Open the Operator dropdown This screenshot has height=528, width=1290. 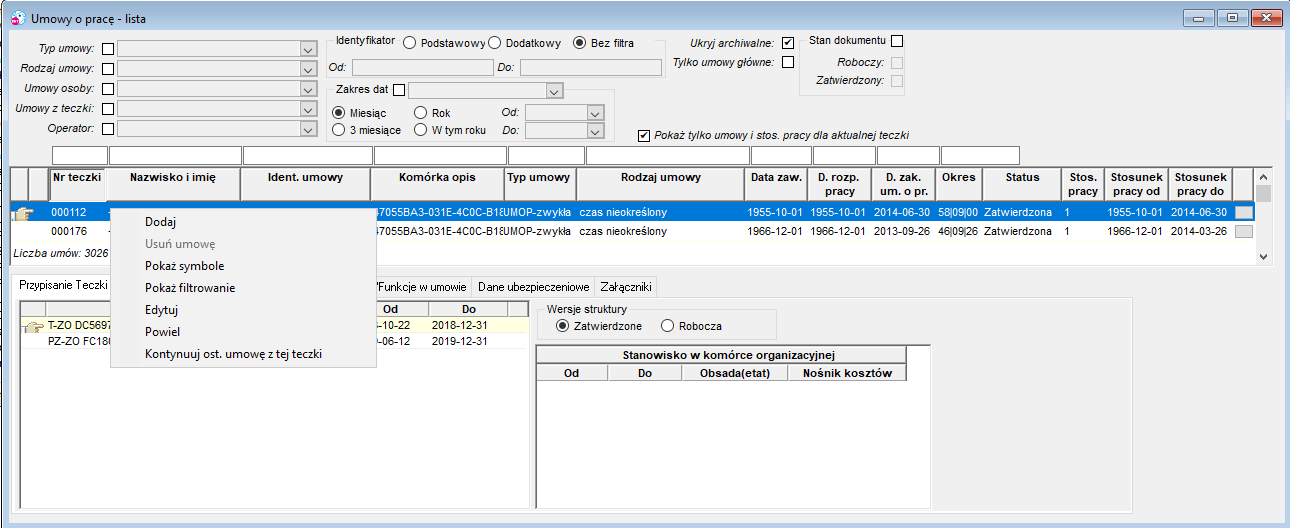307,128
